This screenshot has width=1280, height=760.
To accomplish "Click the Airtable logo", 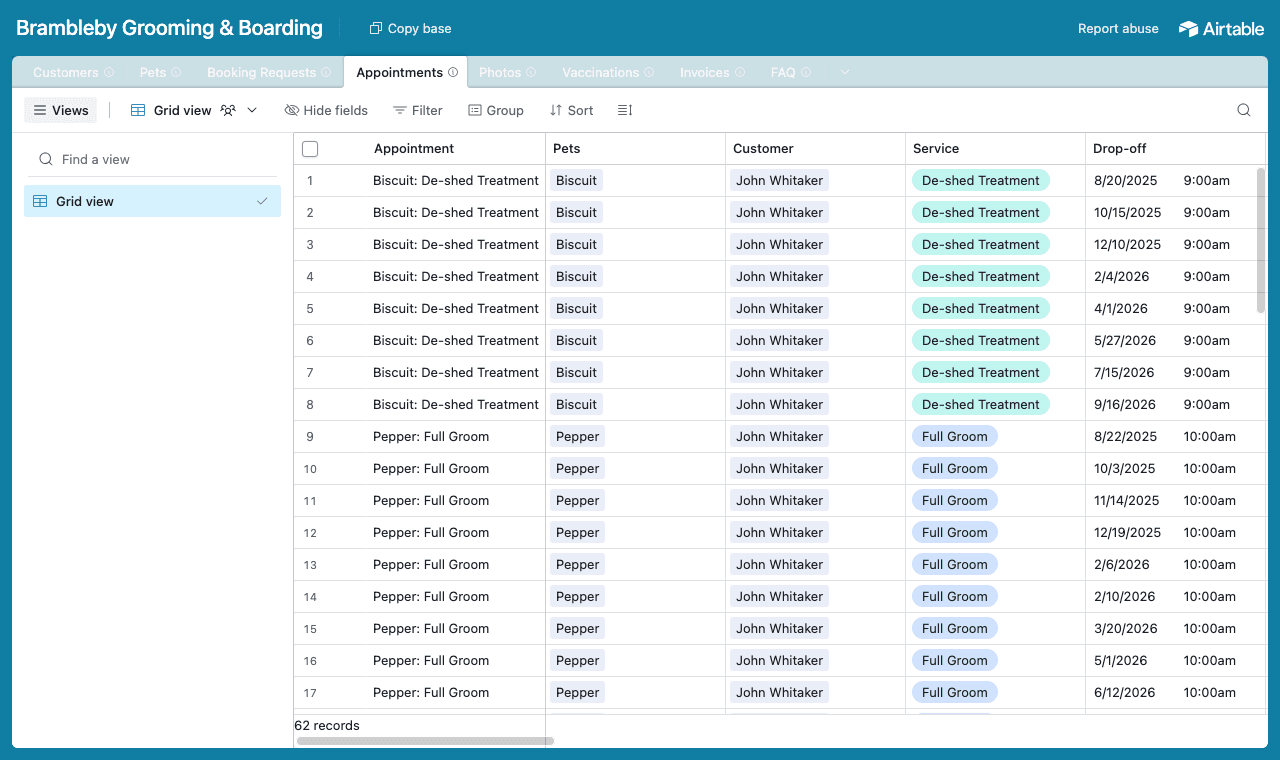I will pos(1221,29).
